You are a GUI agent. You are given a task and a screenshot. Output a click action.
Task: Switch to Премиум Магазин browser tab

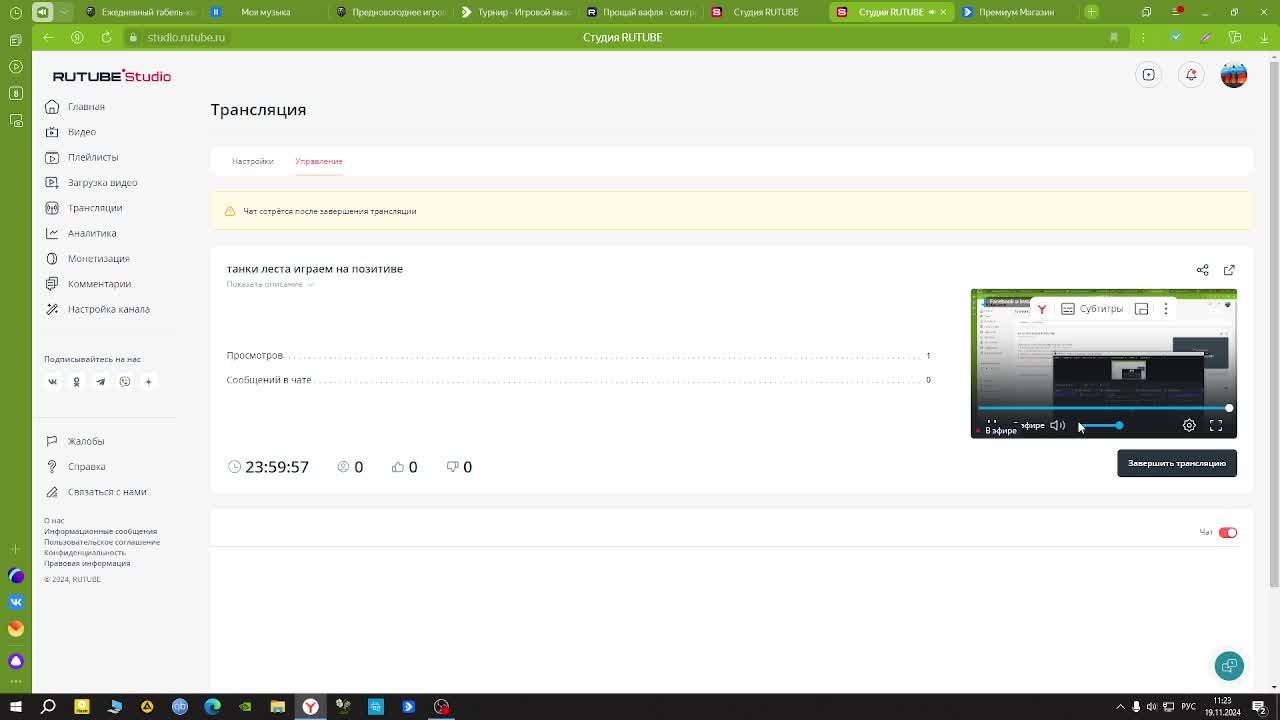[1016, 12]
